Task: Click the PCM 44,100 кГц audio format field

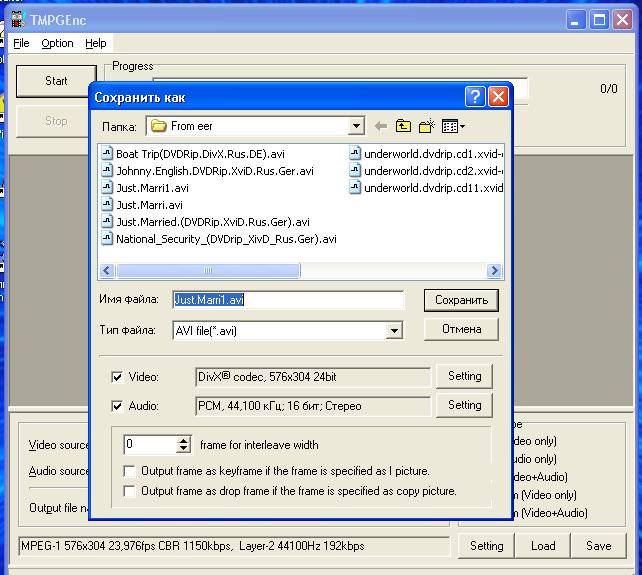Action: (313, 406)
